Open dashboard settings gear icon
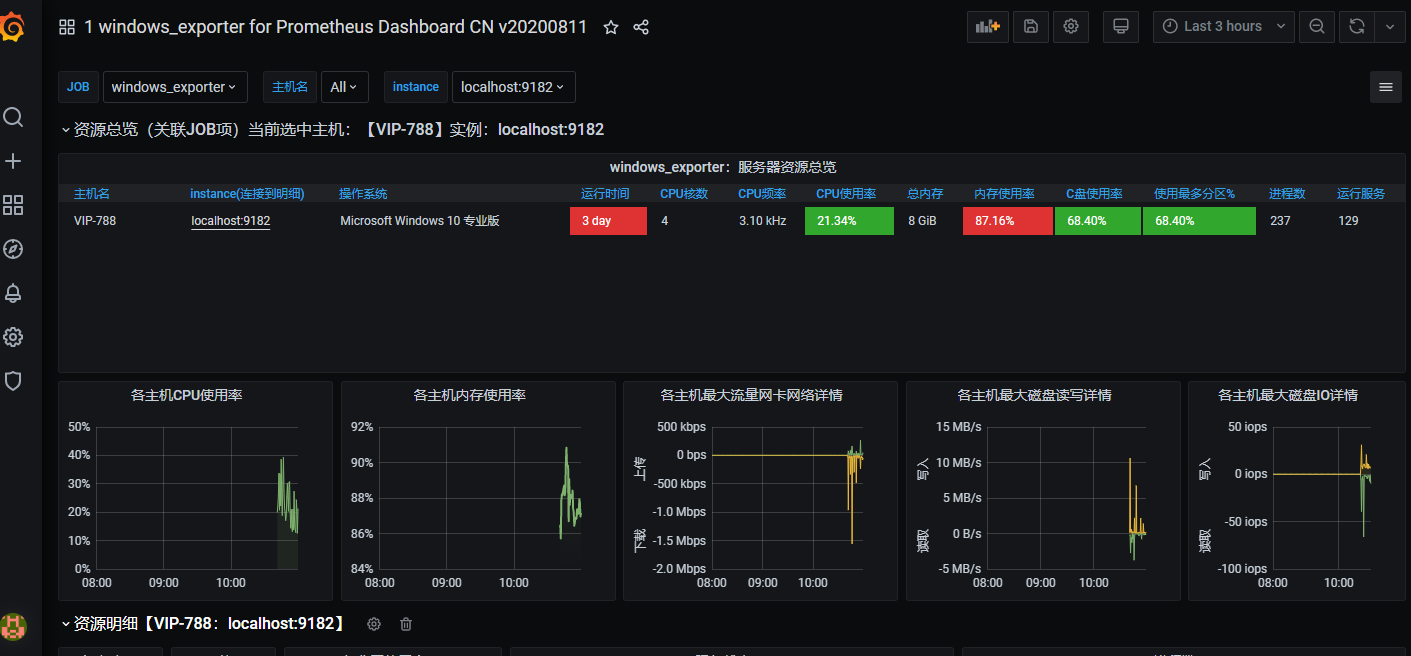This screenshot has width=1411, height=656. click(1071, 27)
